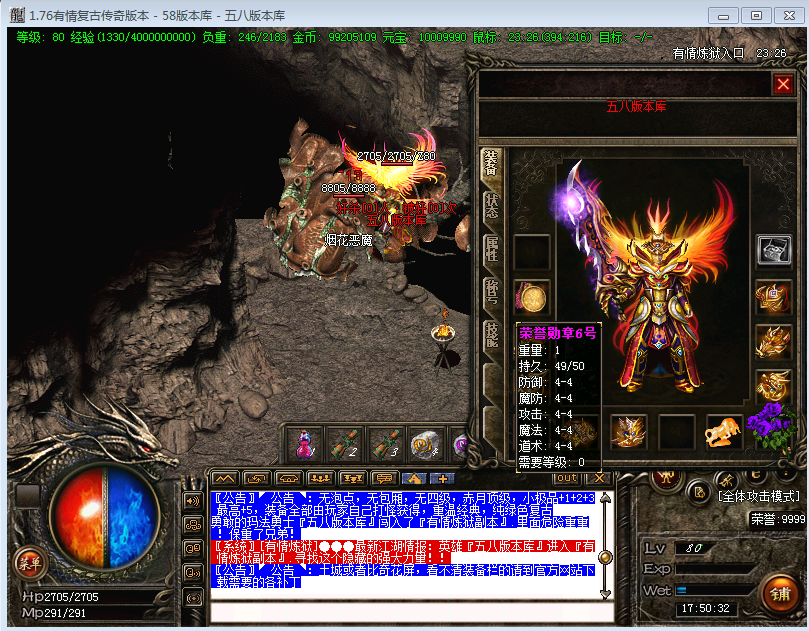Click the game icon in the title bar
Image resolution: width=809 pixels, height=631 pixels.
[17, 15]
